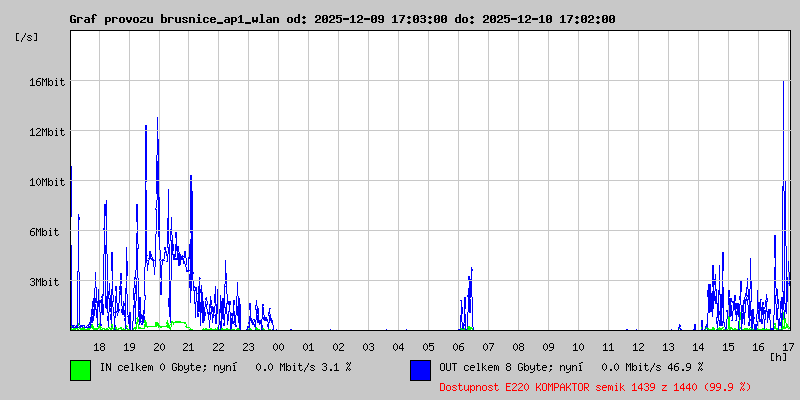Click the hour 02 x-axis label
This screenshot has height=400, width=800.
coord(339,347)
